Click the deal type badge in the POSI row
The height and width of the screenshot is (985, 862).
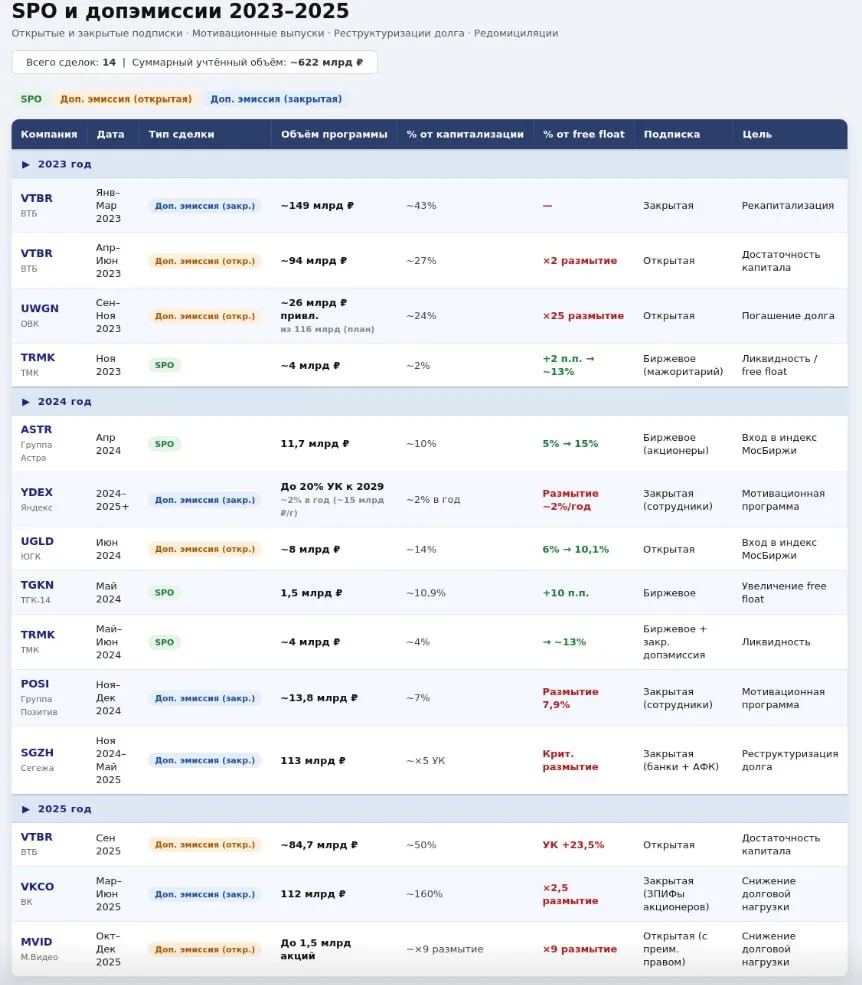click(205, 698)
